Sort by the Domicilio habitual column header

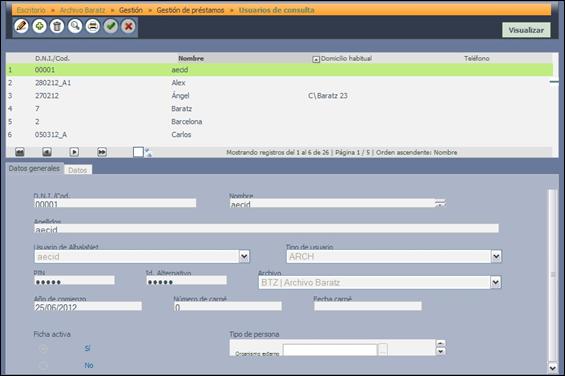[x=346, y=58]
